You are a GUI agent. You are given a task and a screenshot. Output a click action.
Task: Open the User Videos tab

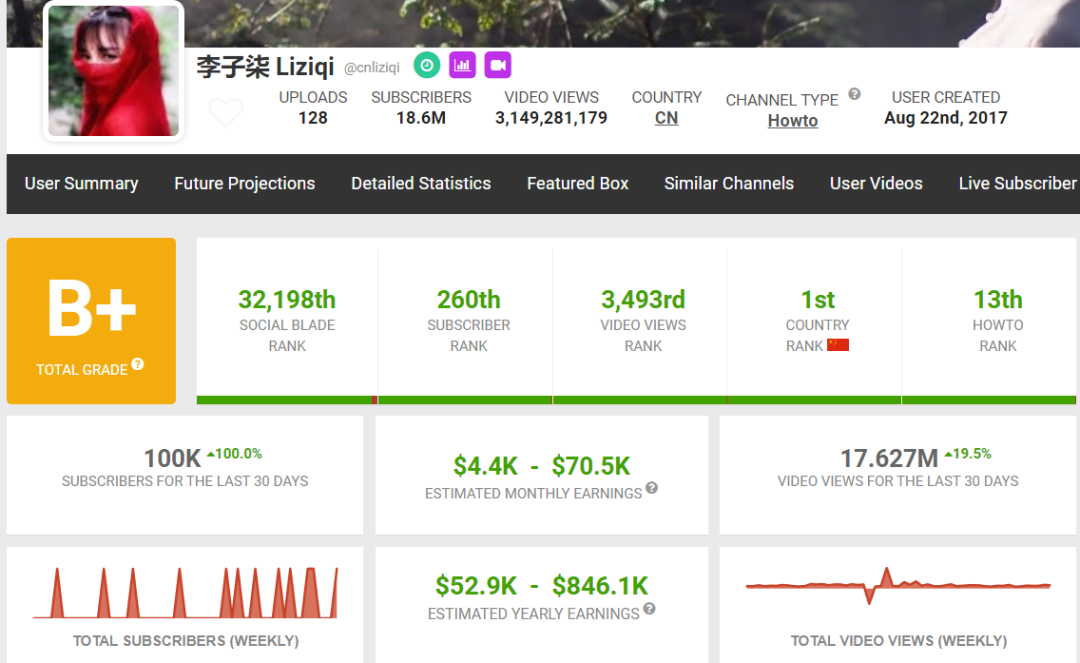876,184
